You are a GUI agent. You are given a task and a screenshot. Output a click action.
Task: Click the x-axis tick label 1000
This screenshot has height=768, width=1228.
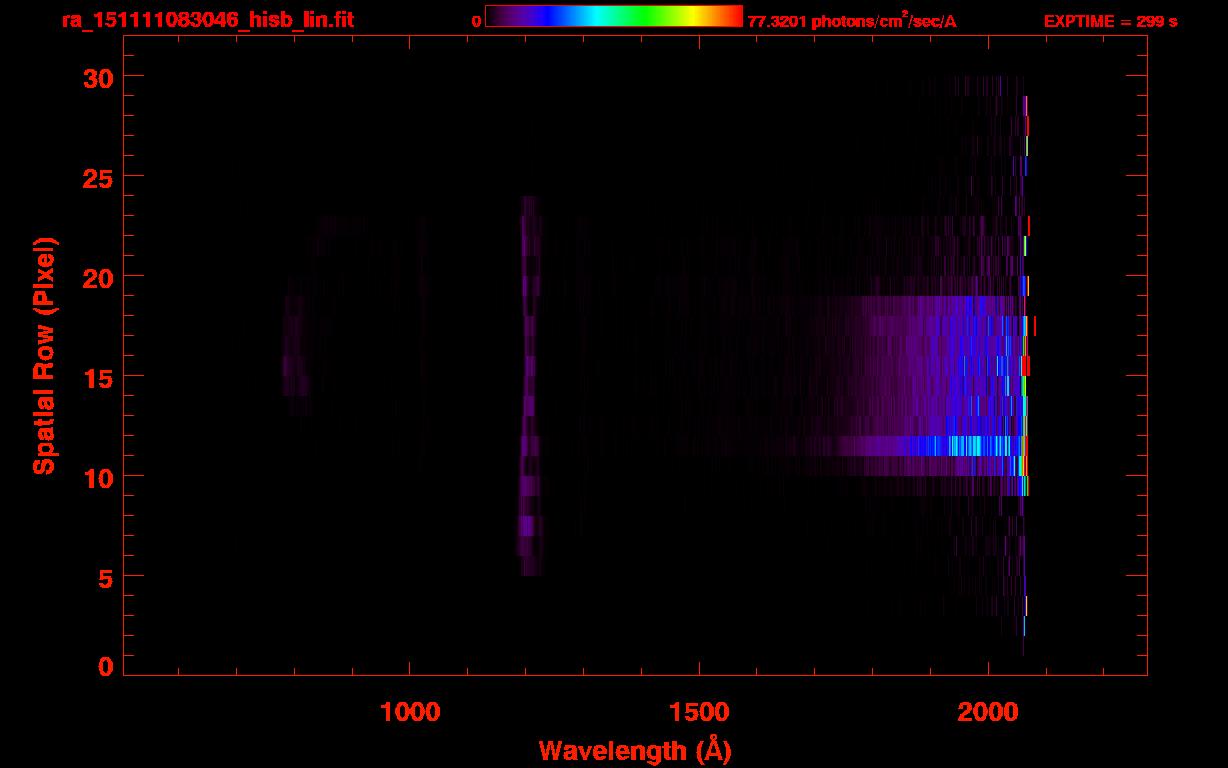(x=410, y=712)
